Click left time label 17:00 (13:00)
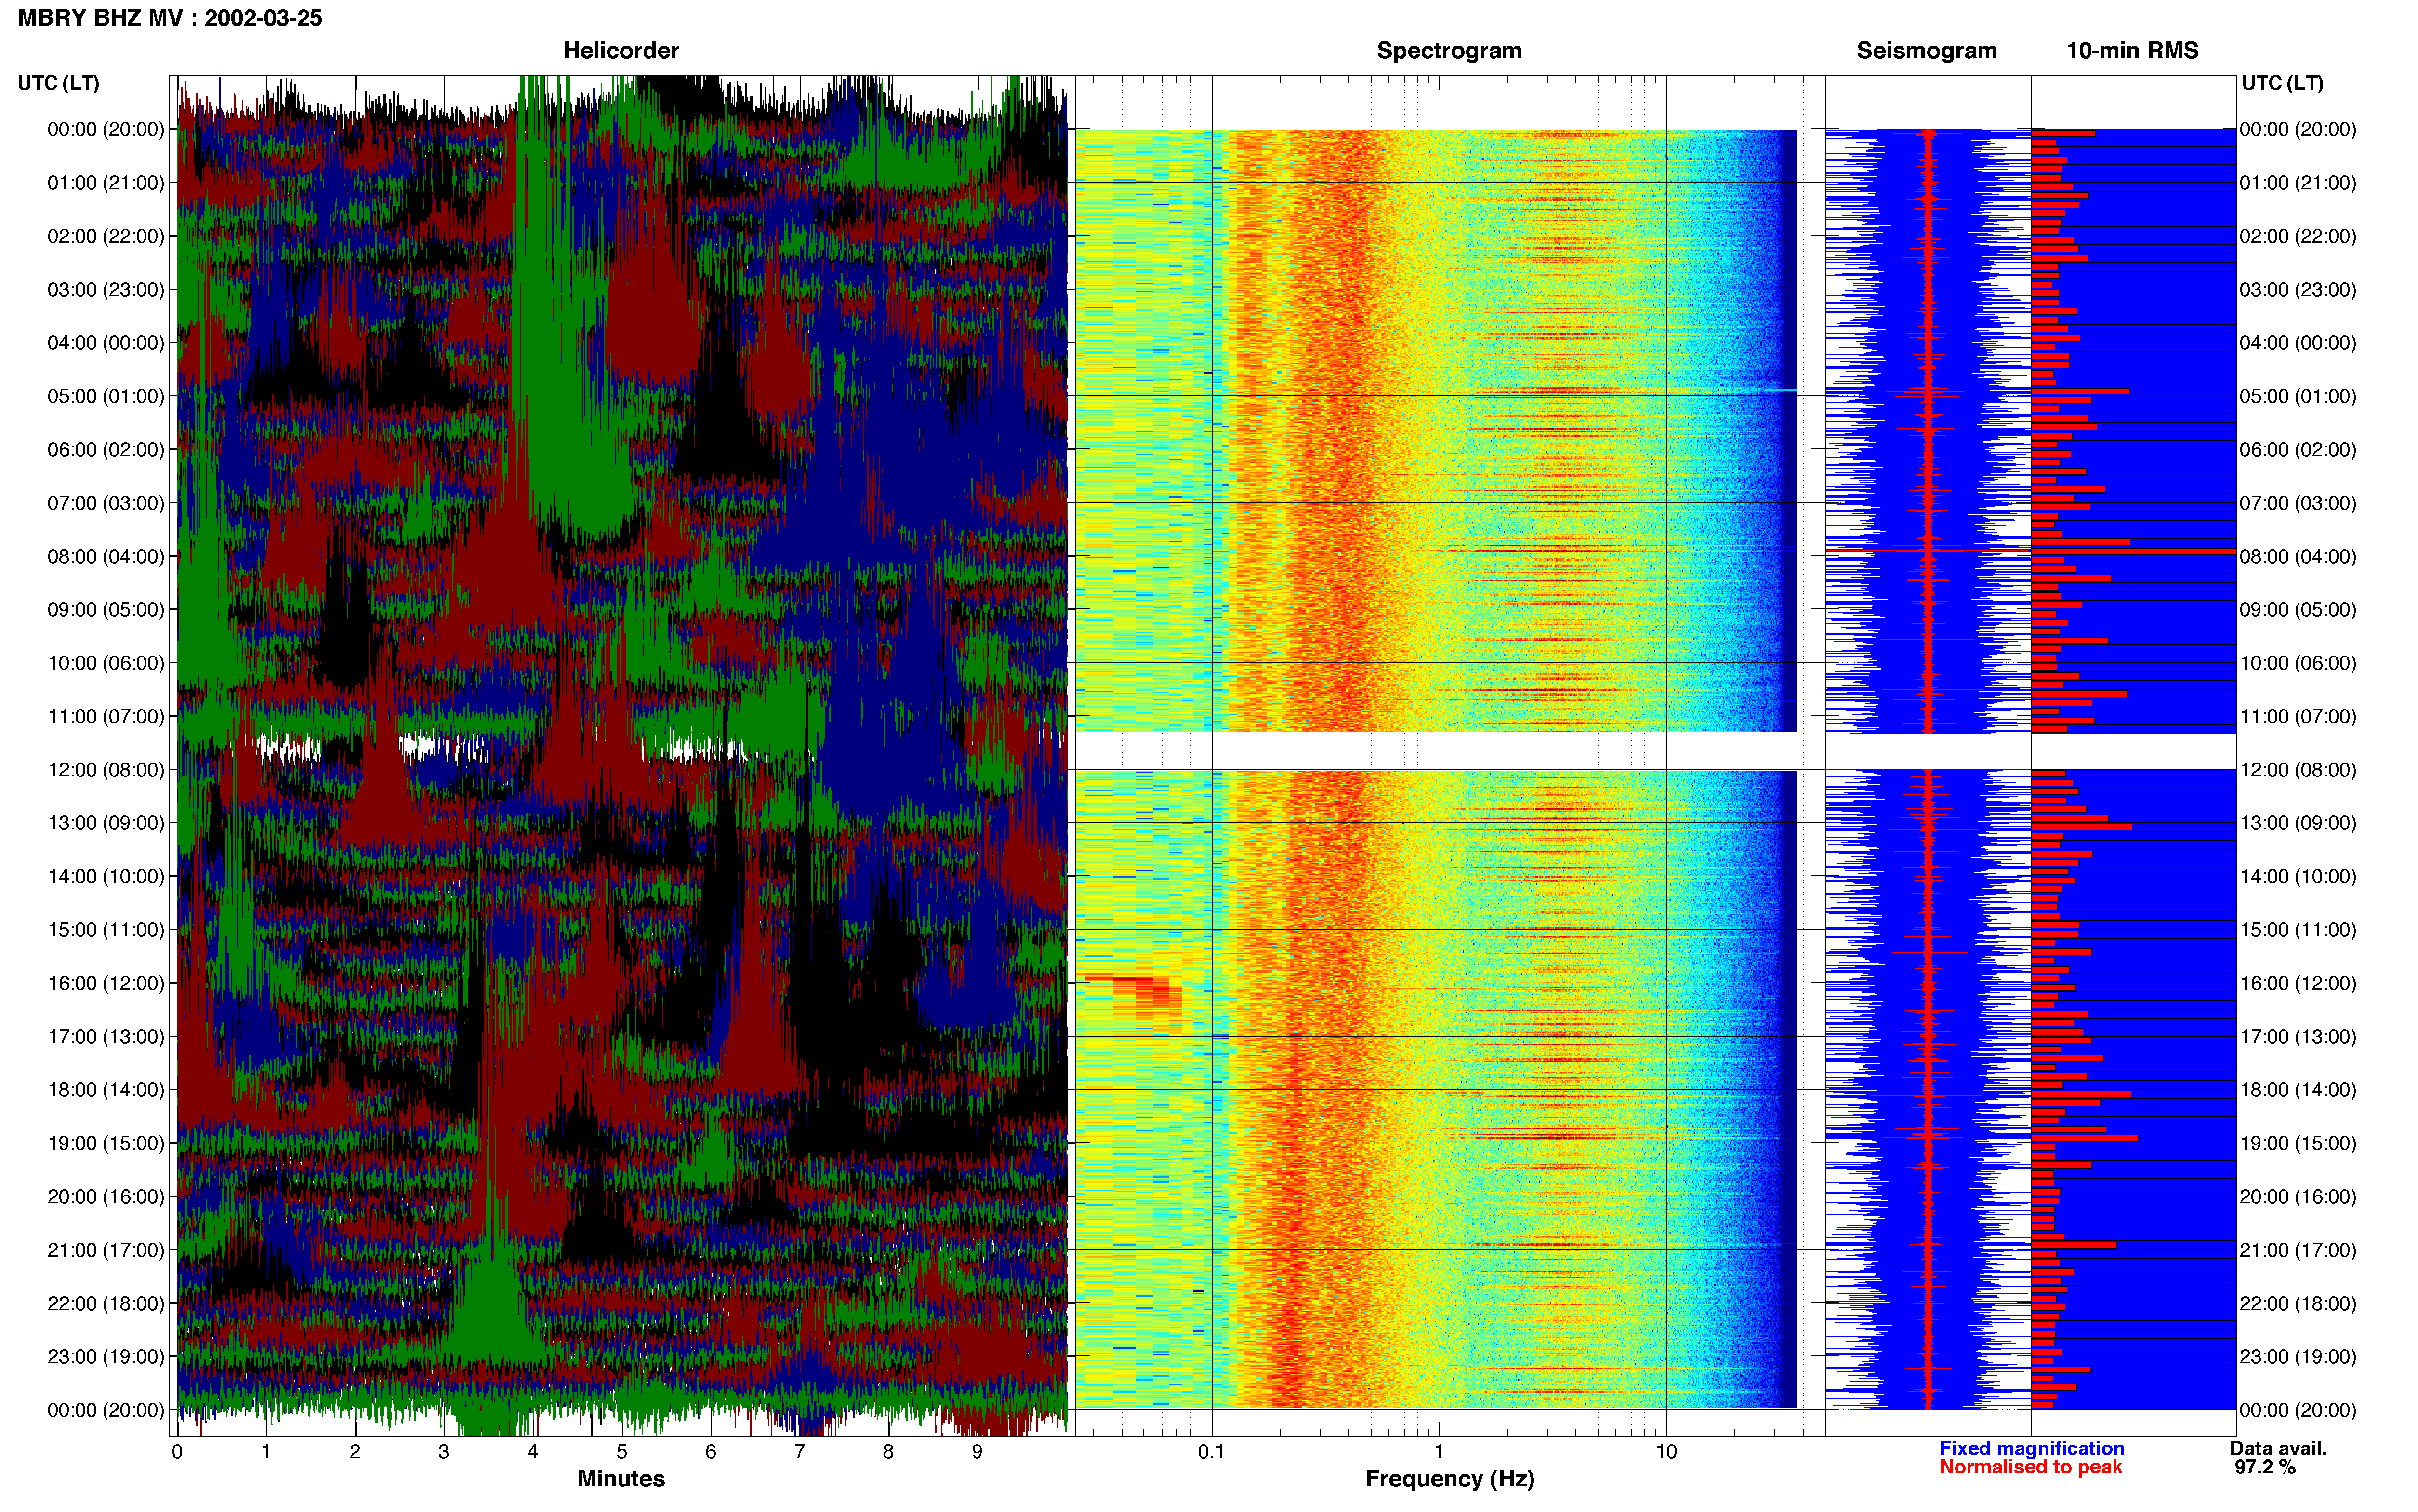 coord(106,1036)
